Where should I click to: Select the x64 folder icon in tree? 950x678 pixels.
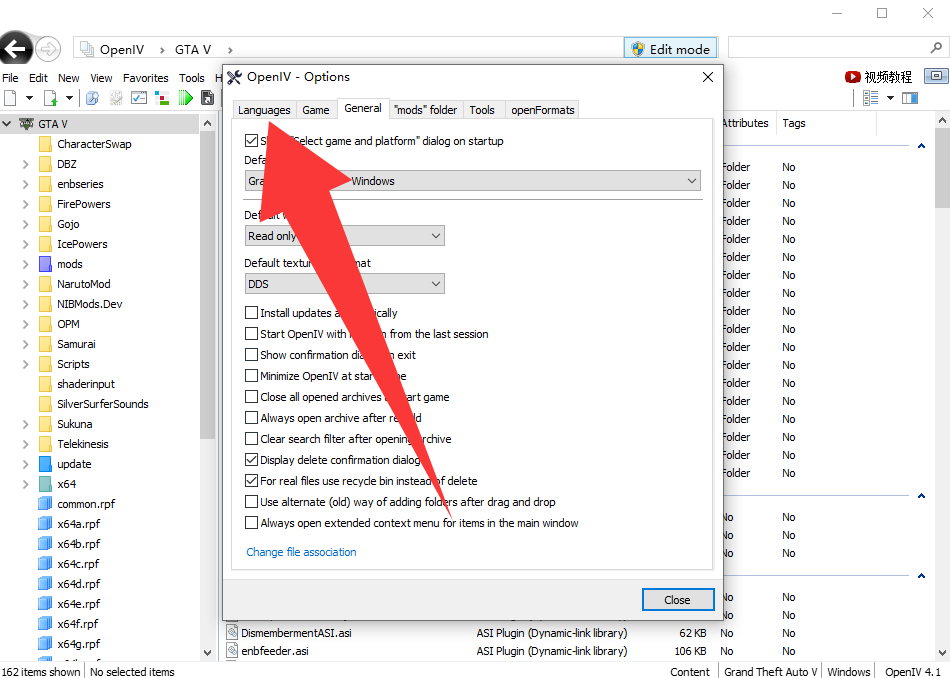[45, 484]
